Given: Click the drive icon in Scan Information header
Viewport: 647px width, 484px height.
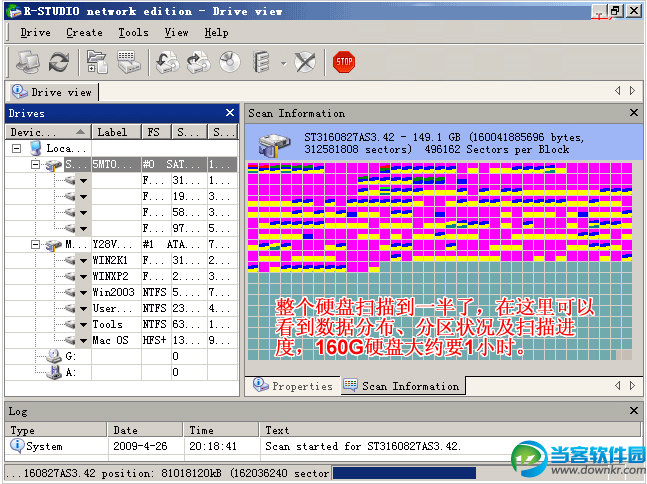Looking at the screenshot, I should pyautogui.click(x=274, y=145).
